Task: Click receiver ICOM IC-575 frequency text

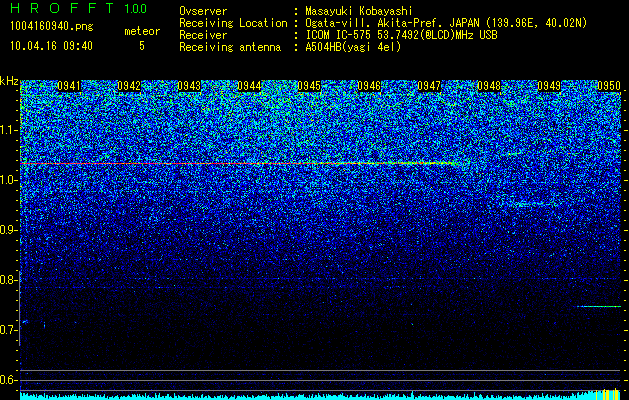Action: [x=401, y=35]
